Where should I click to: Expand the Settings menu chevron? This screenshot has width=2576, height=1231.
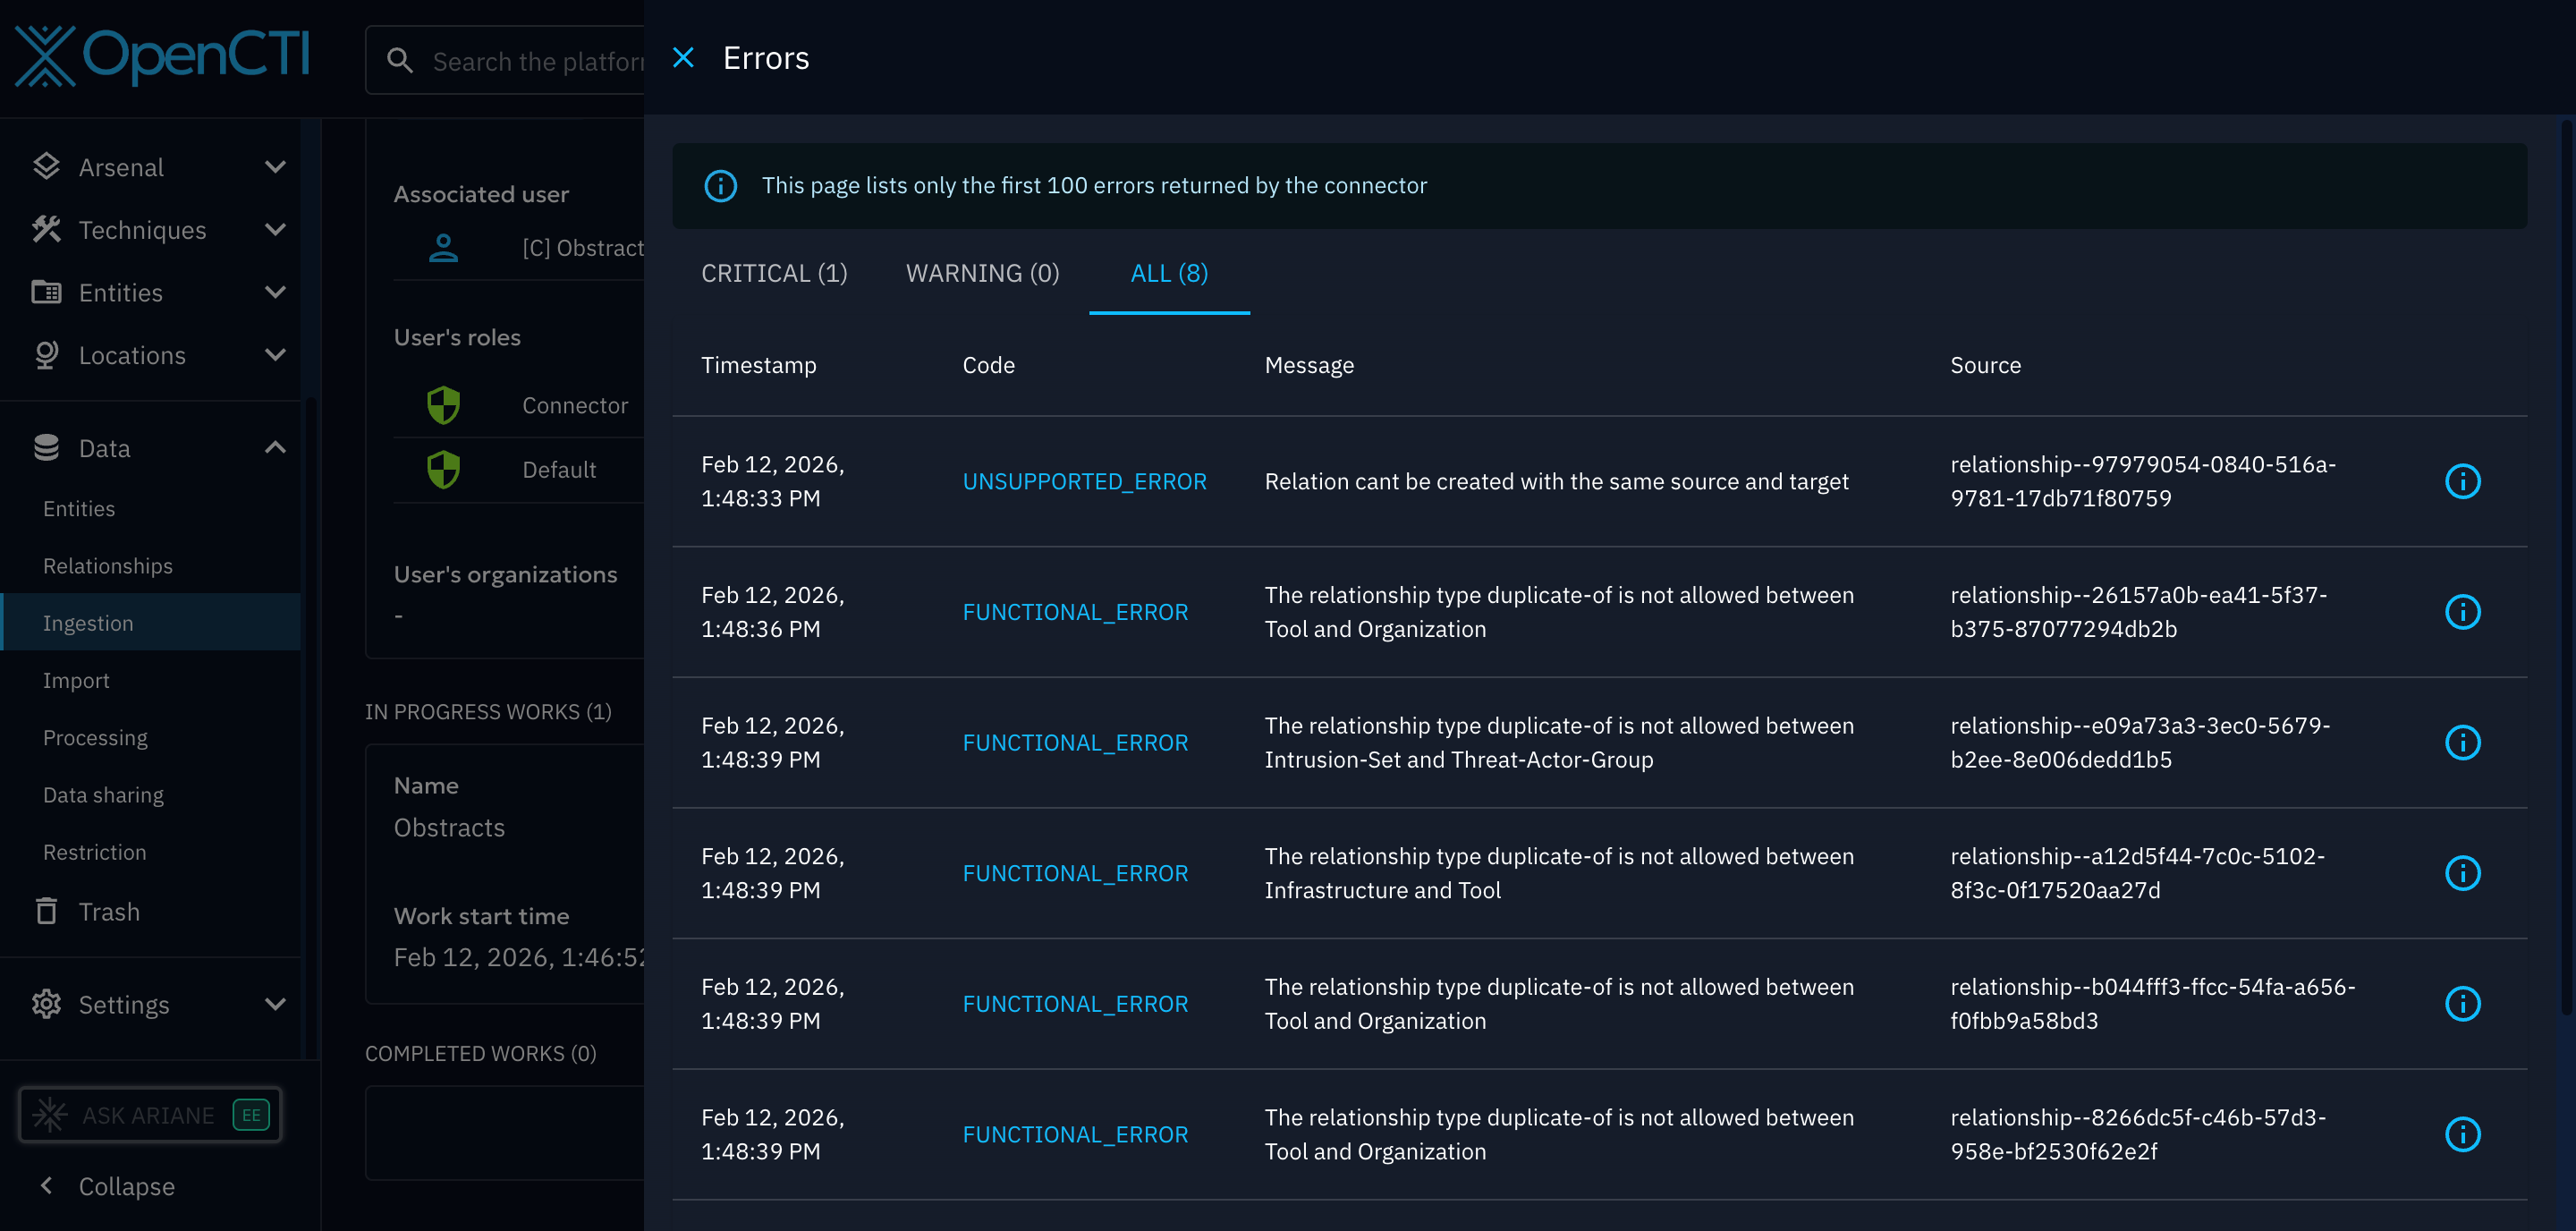point(275,1003)
